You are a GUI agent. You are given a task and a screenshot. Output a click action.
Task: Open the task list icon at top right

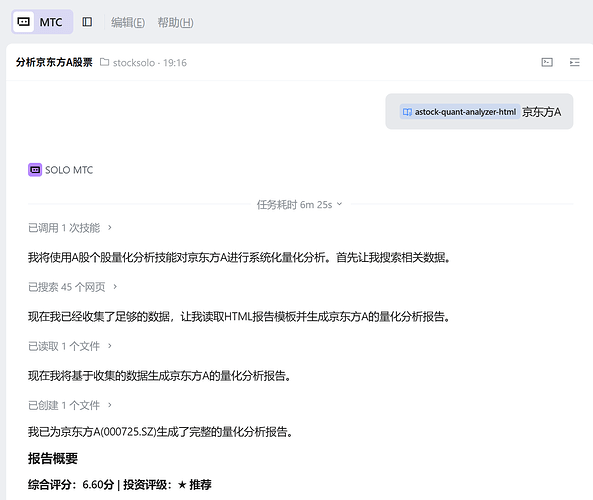tap(574, 62)
